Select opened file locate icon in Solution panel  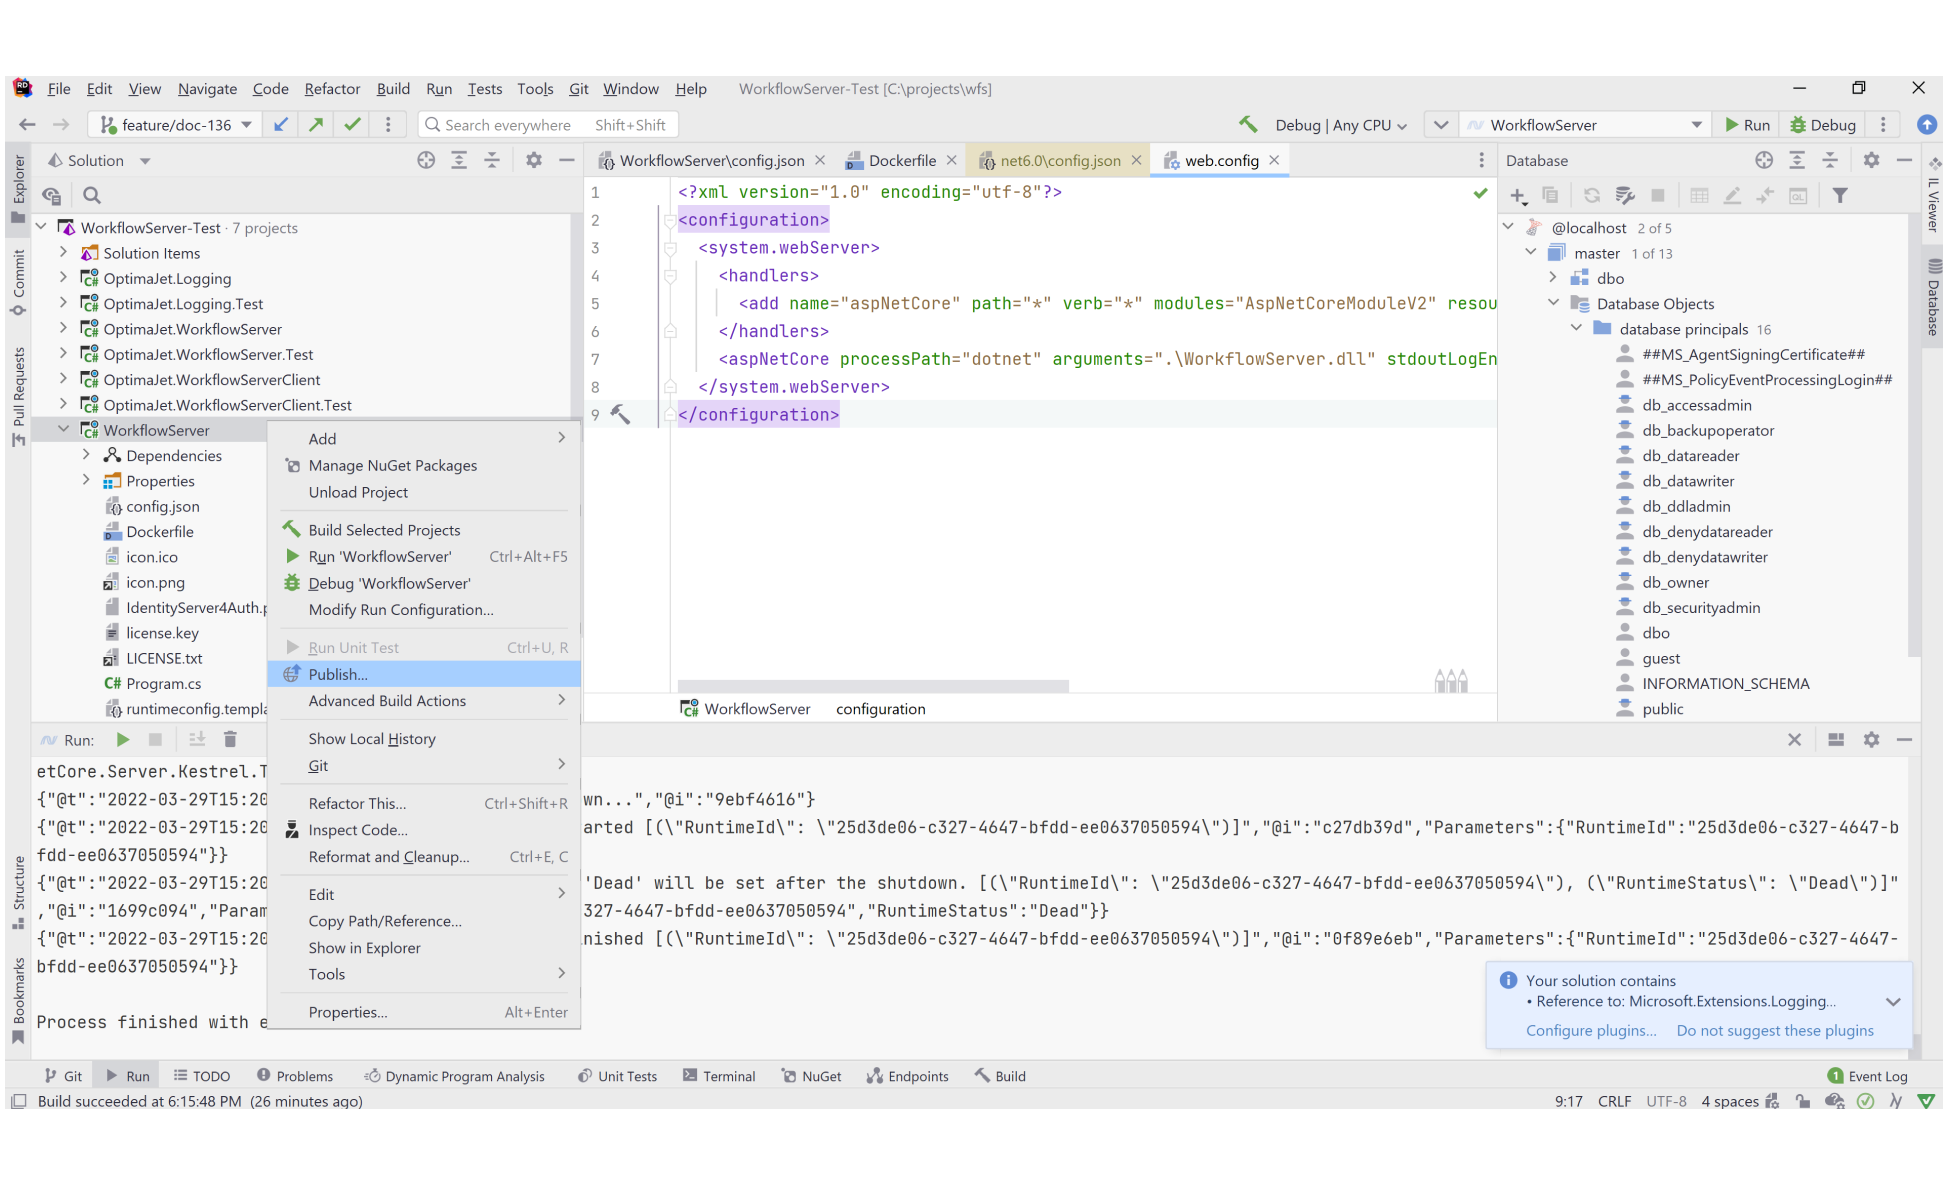click(426, 160)
